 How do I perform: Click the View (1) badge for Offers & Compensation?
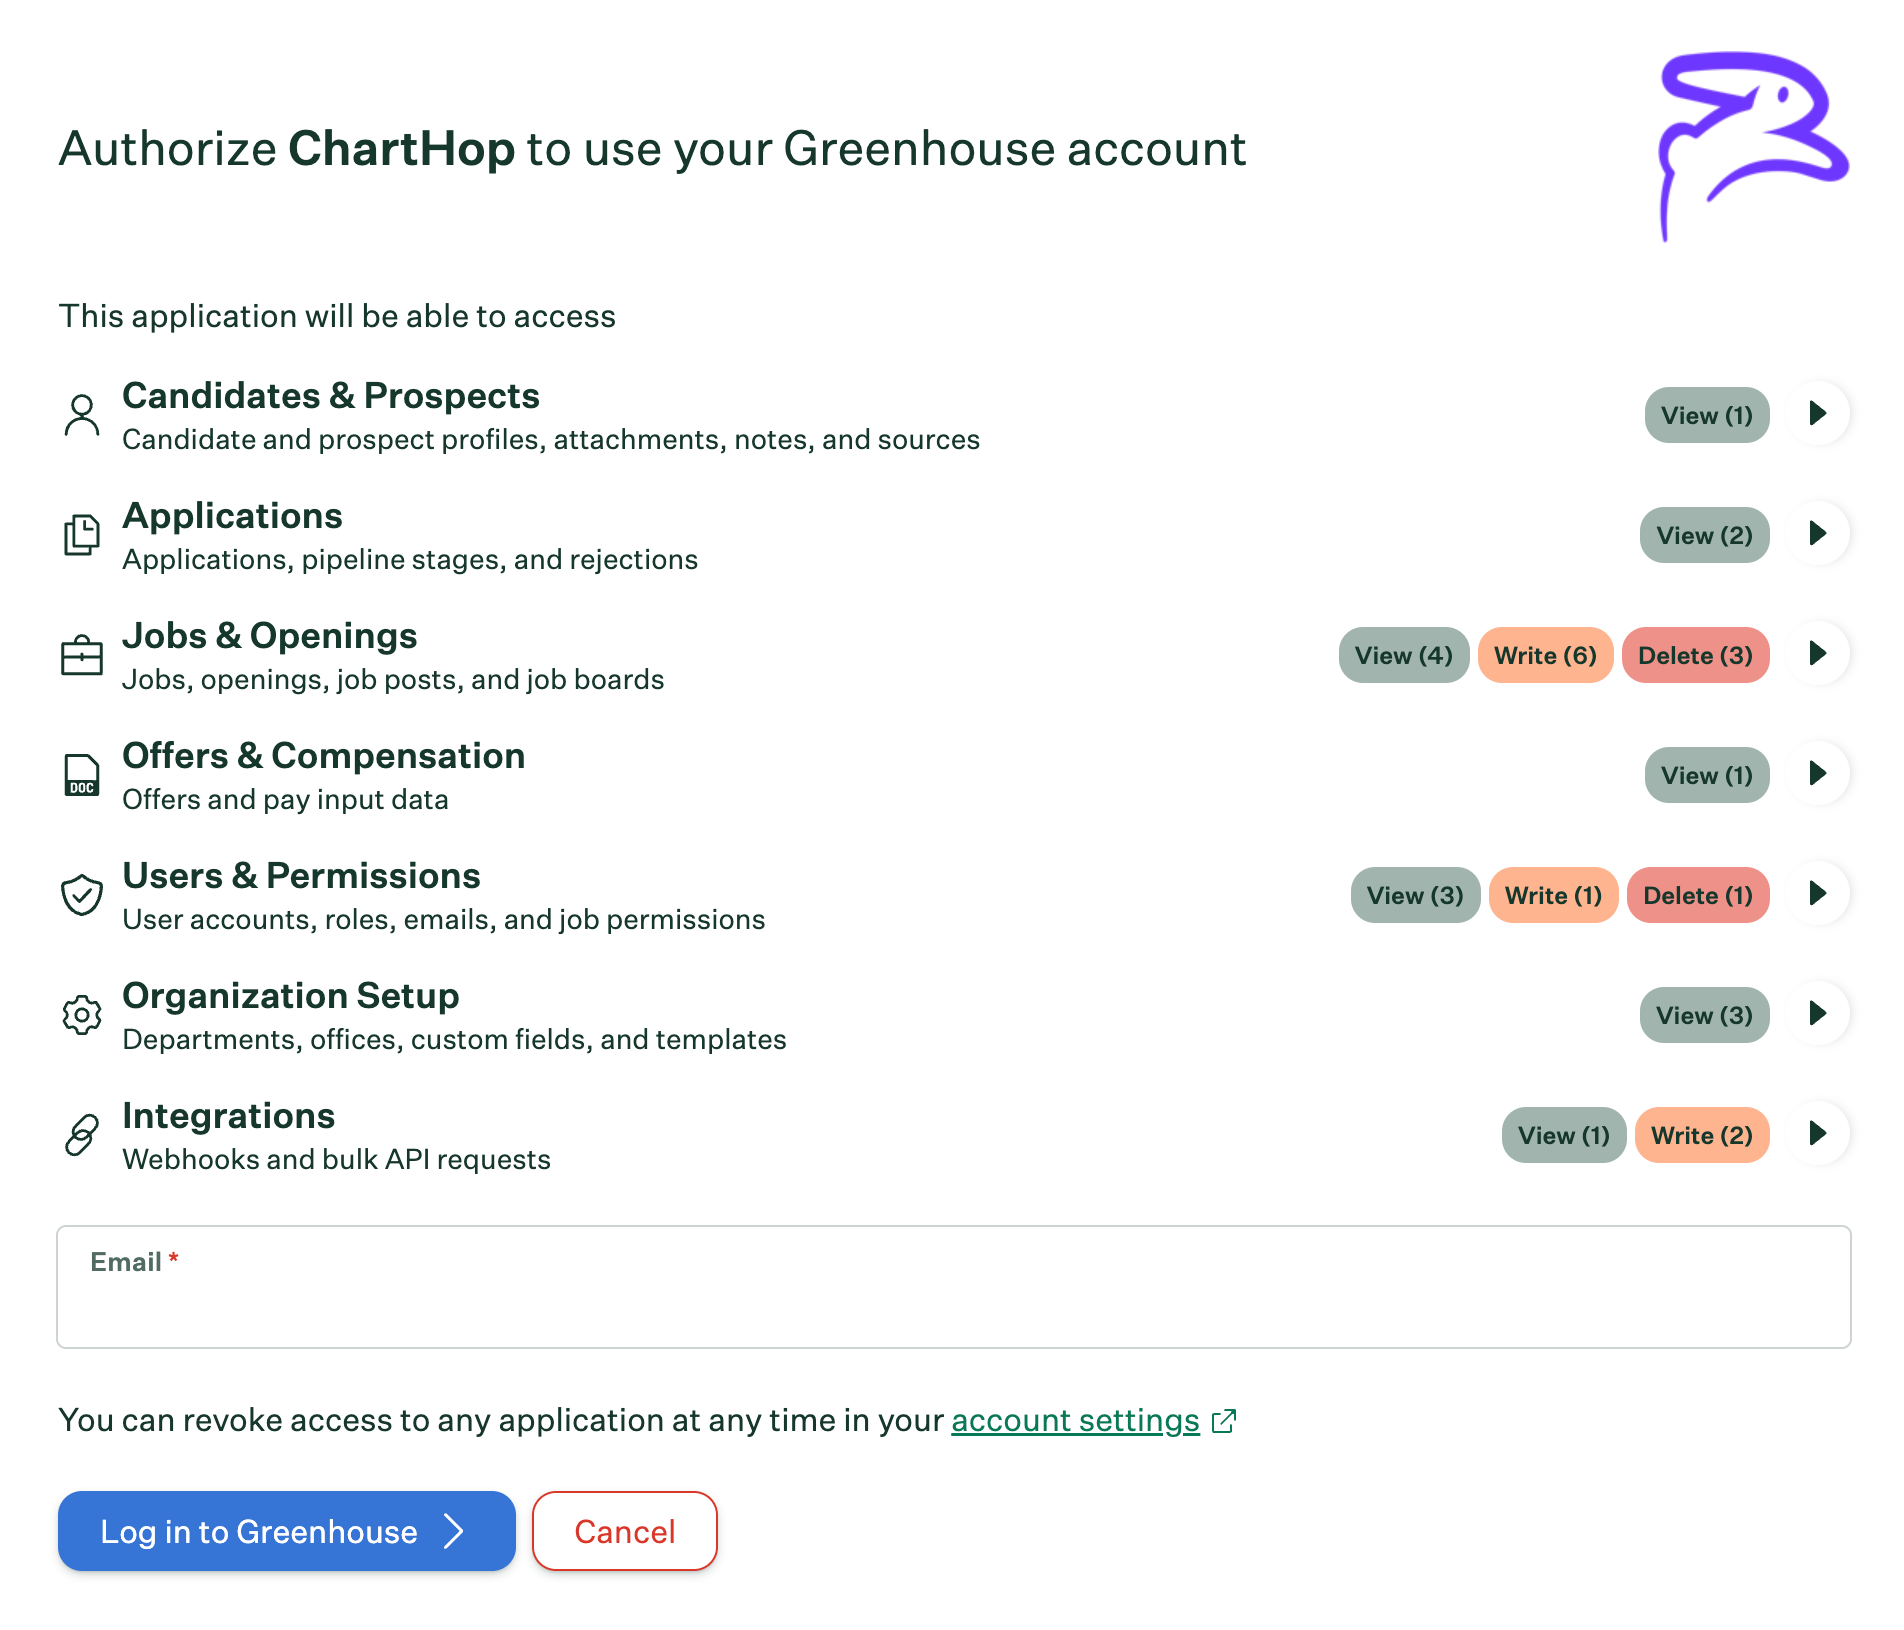tap(1707, 775)
